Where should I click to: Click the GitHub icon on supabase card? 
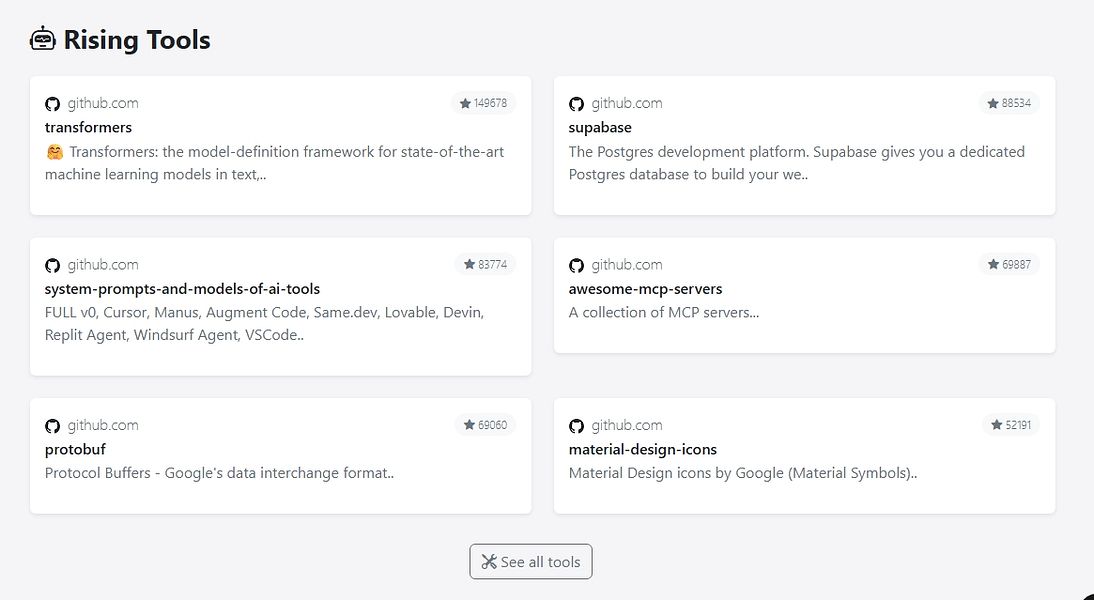[x=577, y=104]
